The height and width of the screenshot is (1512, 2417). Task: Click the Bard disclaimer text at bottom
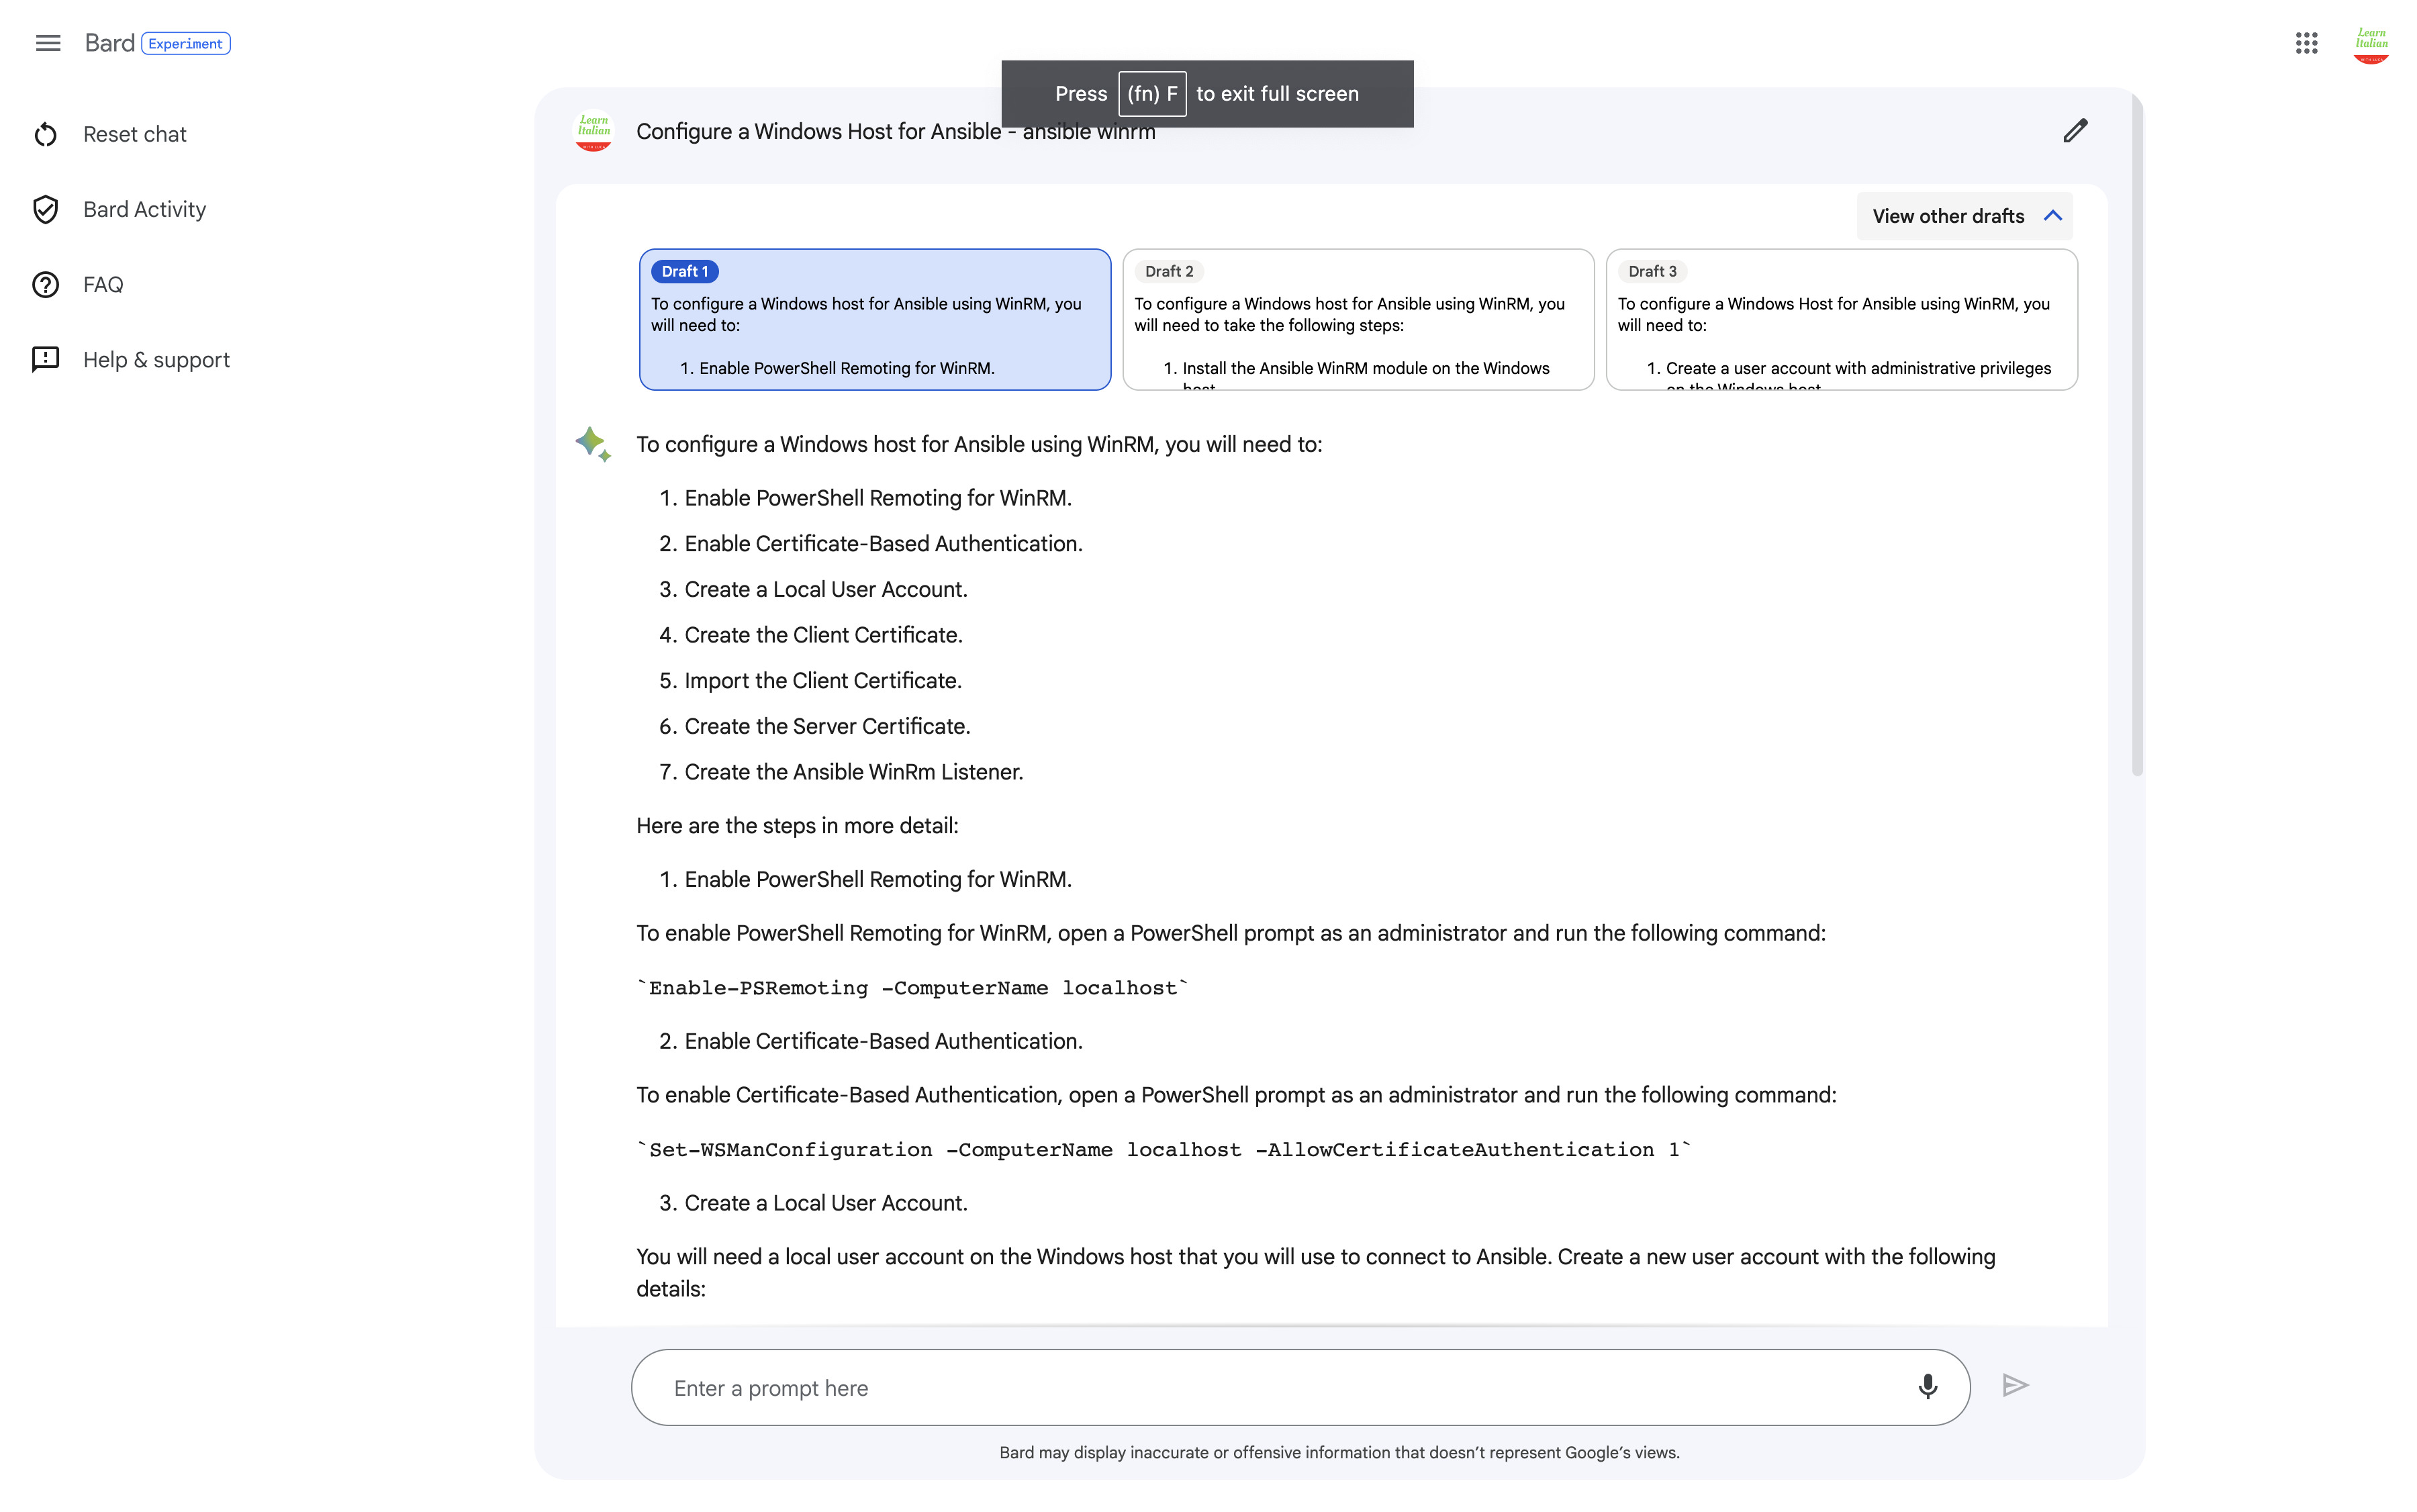[1339, 1452]
